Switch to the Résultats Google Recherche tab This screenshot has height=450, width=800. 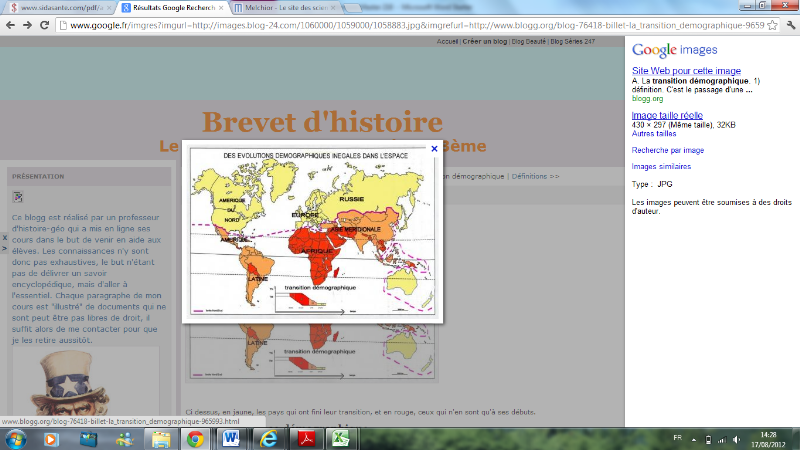coord(173,6)
